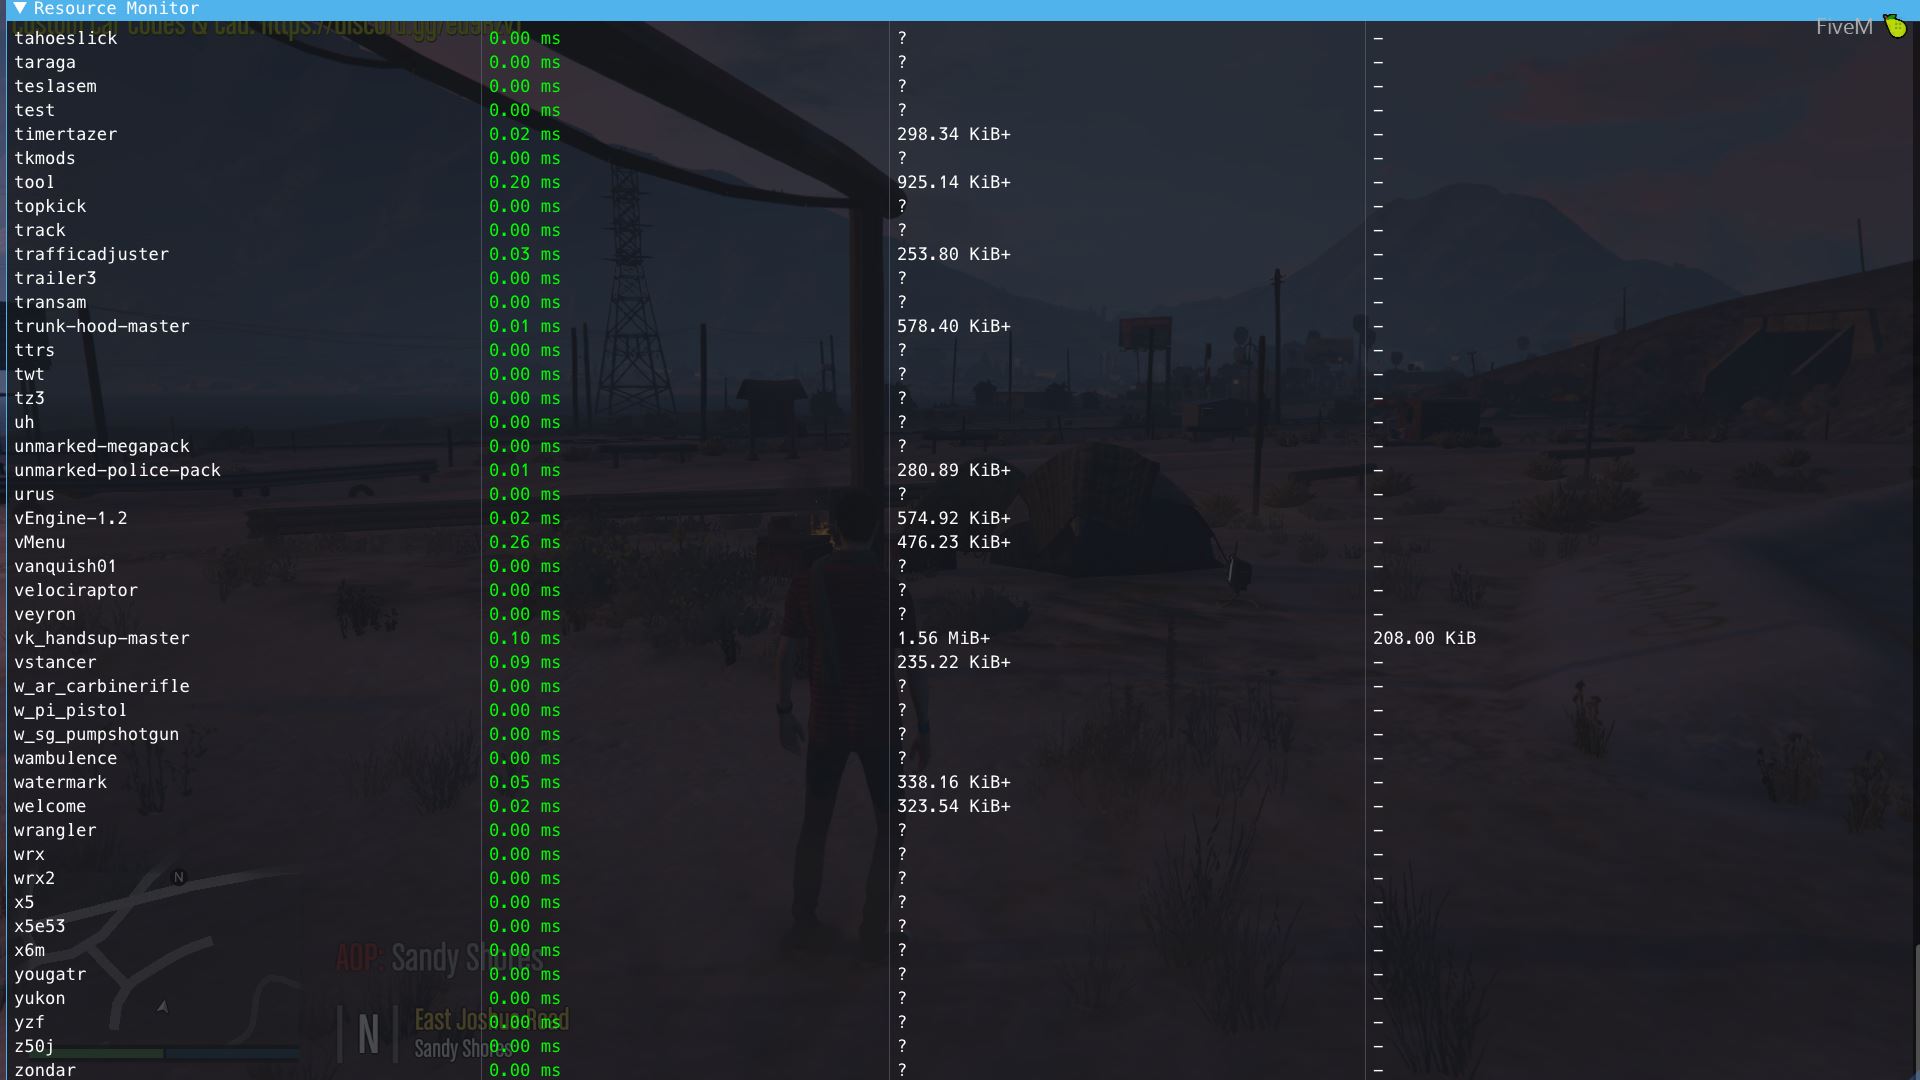Select the tool resource name
The image size is (1920, 1080).
pyautogui.click(x=34, y=182)
